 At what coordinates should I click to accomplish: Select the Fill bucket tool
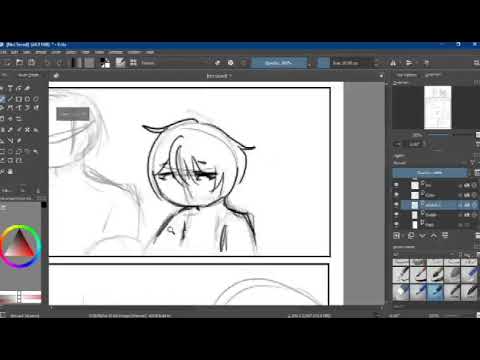point(36,130)
